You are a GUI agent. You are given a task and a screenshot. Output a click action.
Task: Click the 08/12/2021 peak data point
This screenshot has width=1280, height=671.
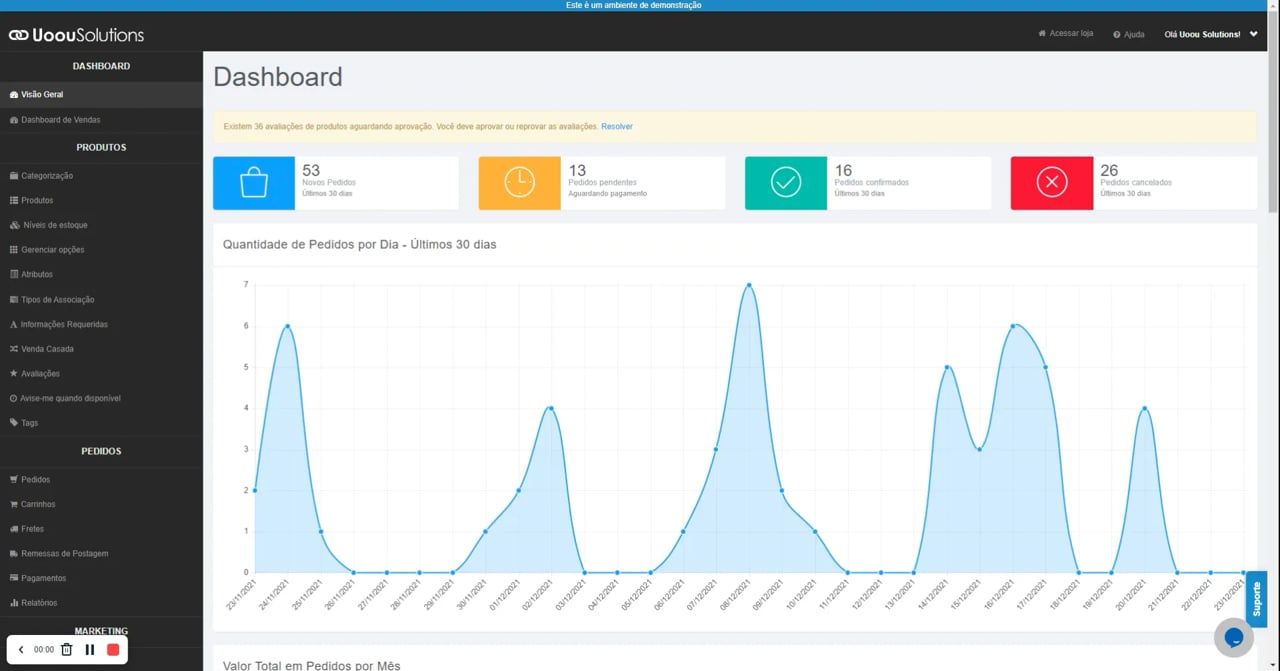click(749, 285)
